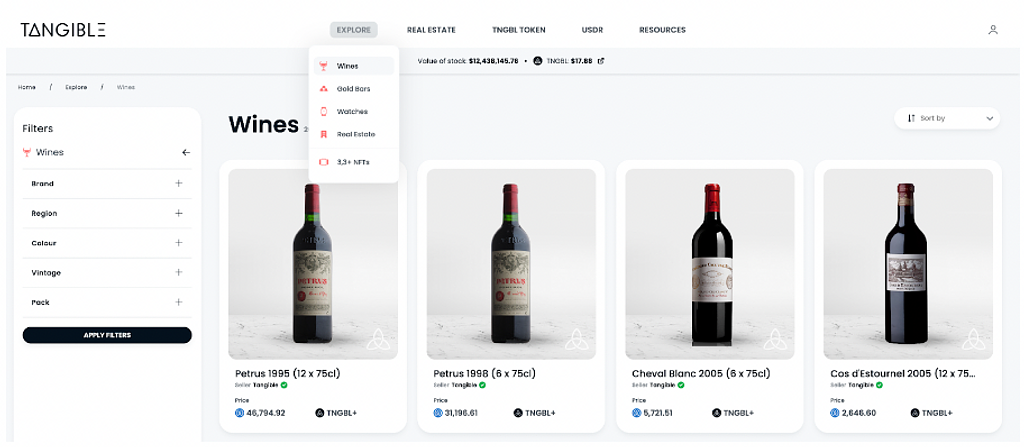Open the RESOURCES navigation item
1024x447 pixels.
tap(662, 30)
